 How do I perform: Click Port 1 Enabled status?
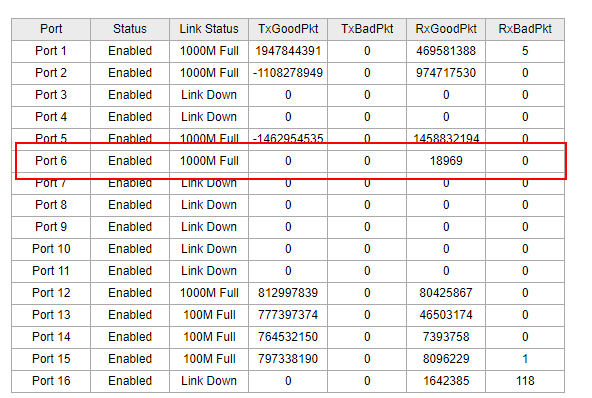pyautogui.click(x=130, y=51)
